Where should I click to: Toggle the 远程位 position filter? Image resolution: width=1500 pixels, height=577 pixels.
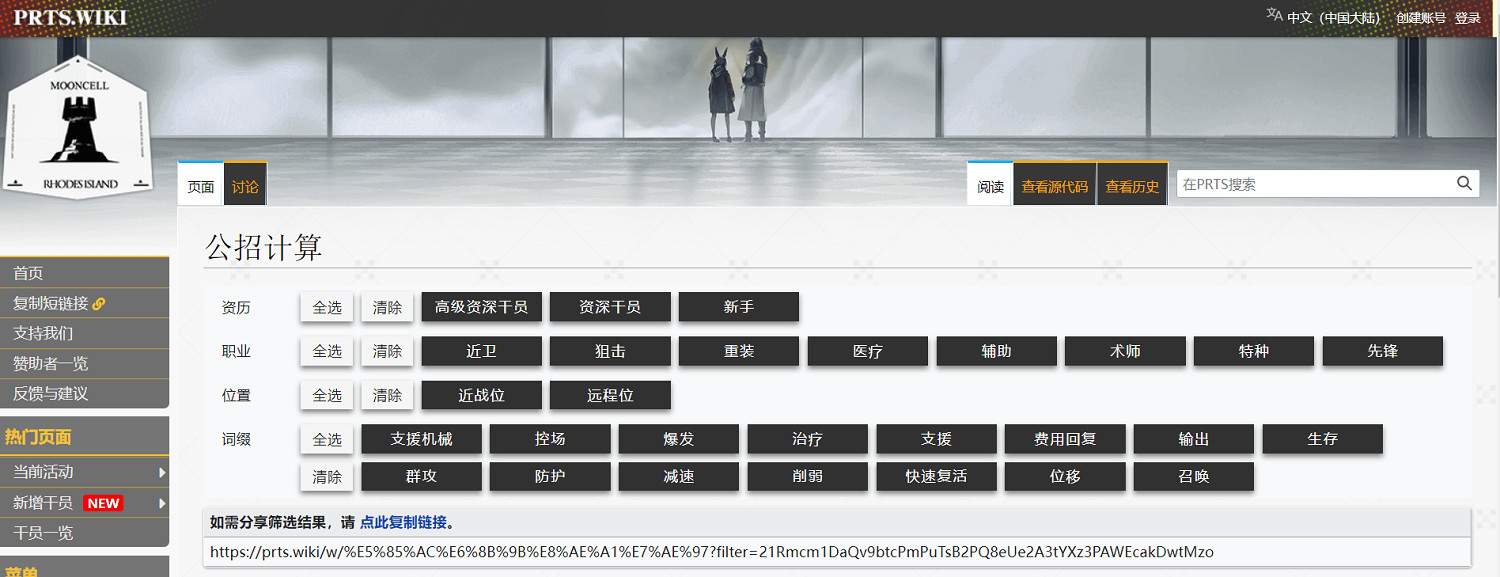tap(610, 396)
